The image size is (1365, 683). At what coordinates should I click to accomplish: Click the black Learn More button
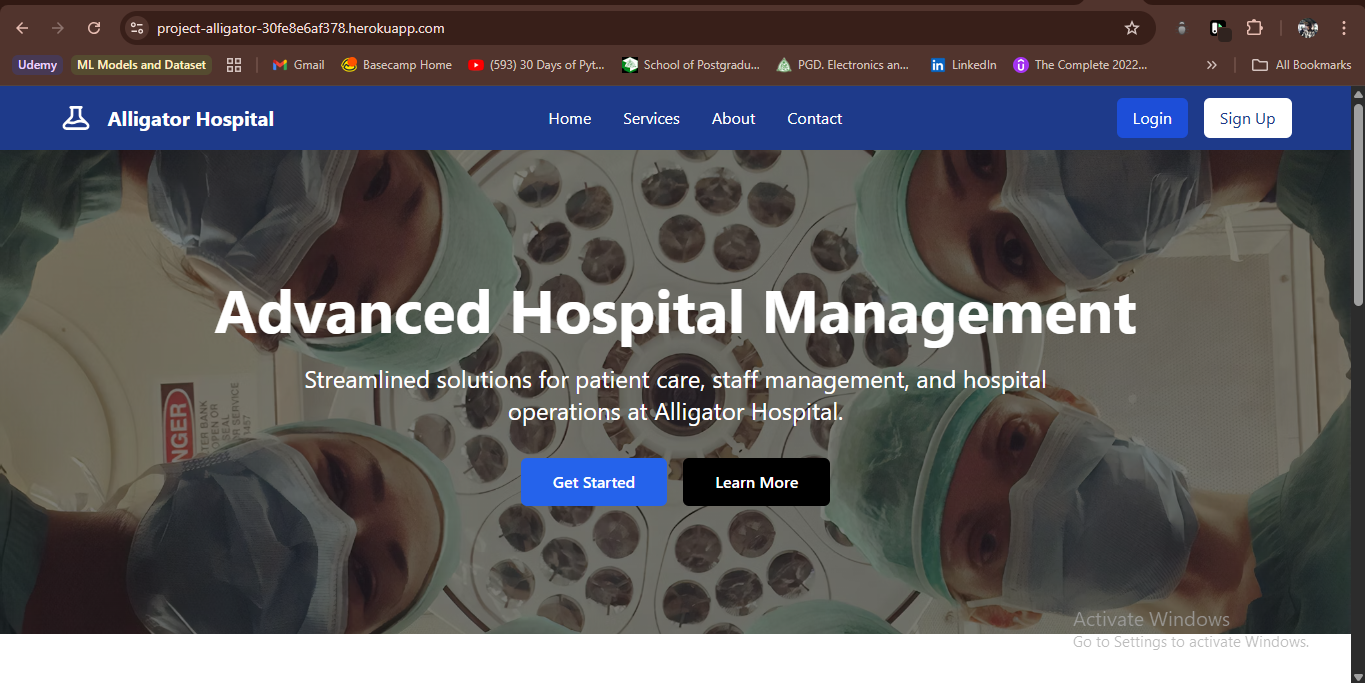click(x=756, y=482)
